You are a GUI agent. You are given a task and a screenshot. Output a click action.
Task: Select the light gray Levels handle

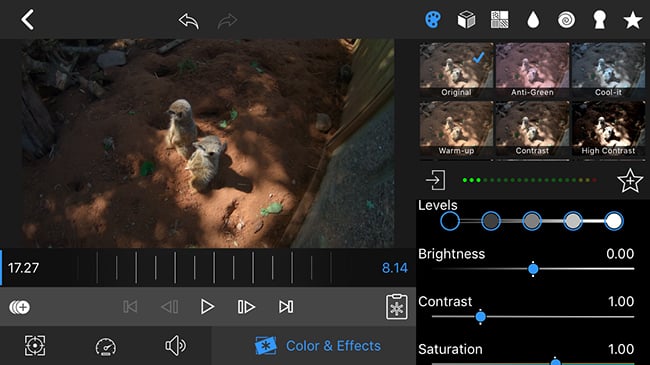(x=573, y=221)
